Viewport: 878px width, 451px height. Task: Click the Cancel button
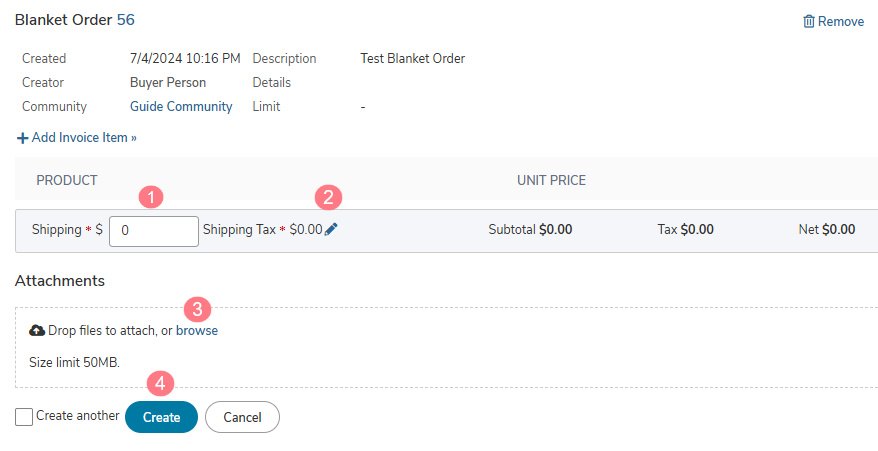[242, 417]
